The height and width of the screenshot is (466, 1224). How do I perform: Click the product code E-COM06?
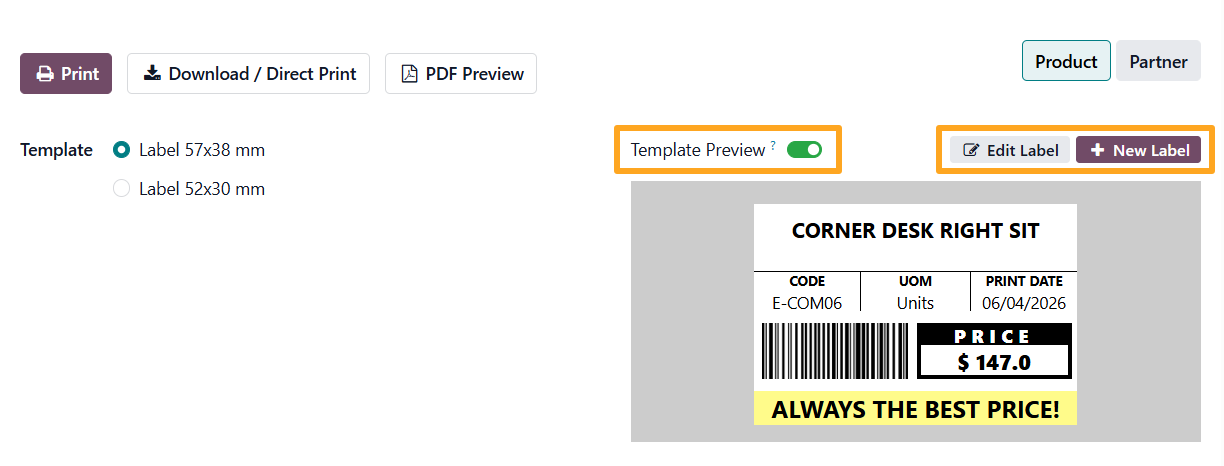point(807,303)
